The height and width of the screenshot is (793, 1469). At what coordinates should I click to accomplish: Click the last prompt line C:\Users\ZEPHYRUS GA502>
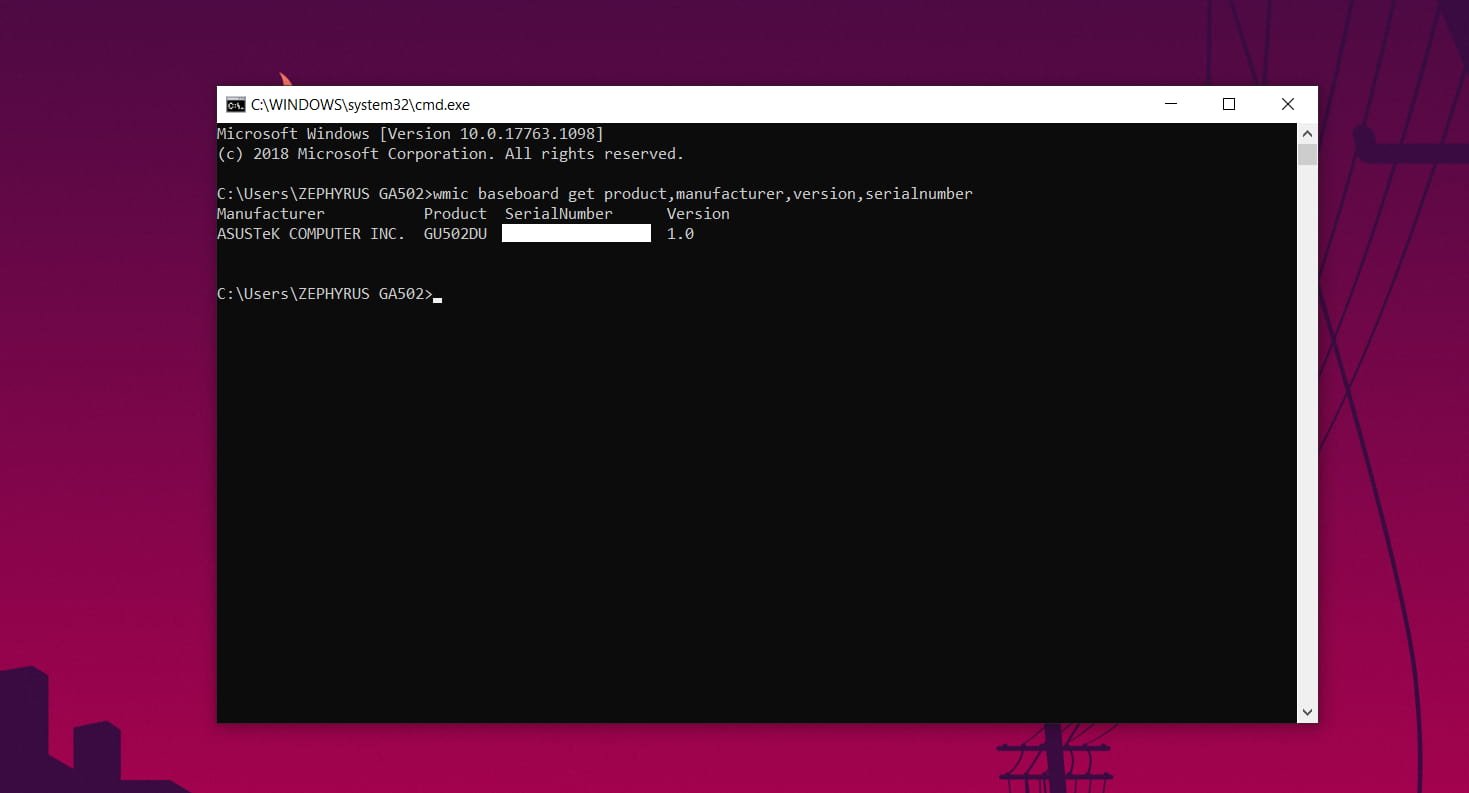tap(325, 294)
